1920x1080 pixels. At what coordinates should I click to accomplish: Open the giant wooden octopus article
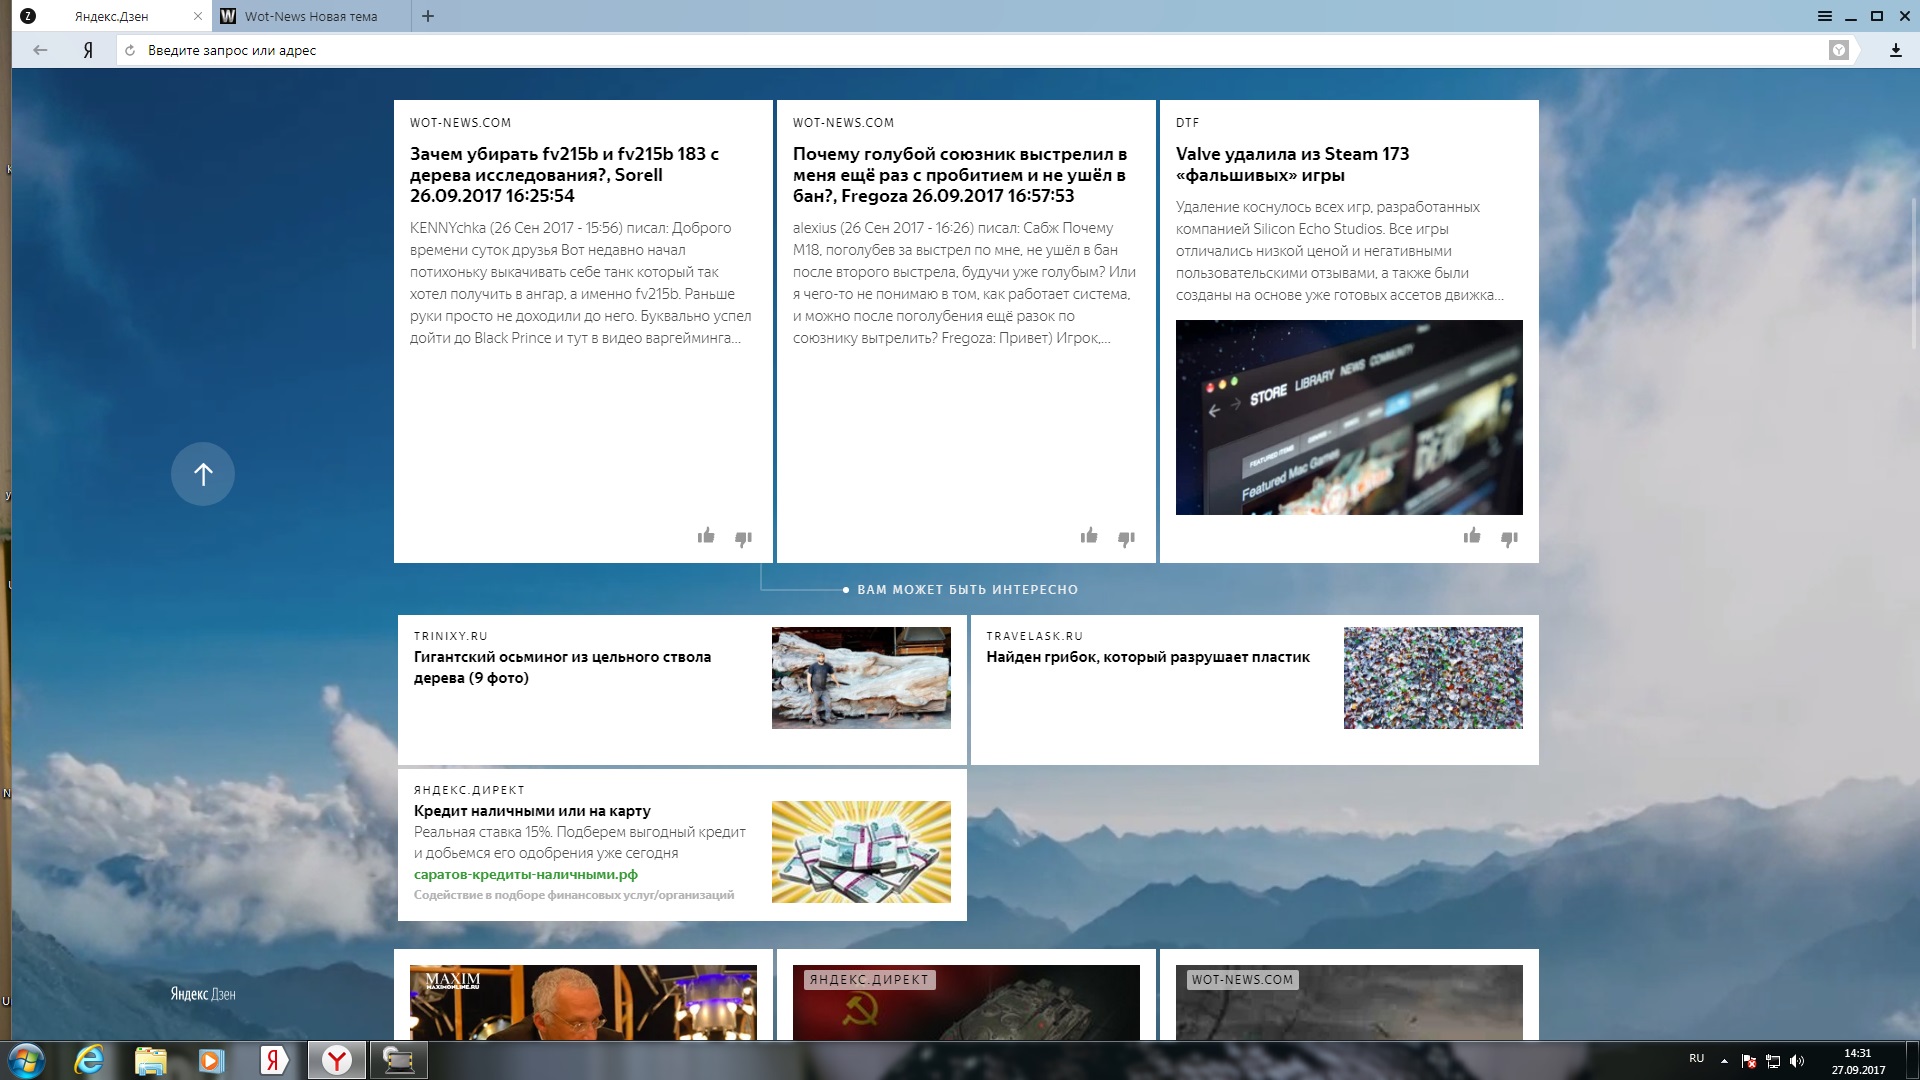[562, 667]
